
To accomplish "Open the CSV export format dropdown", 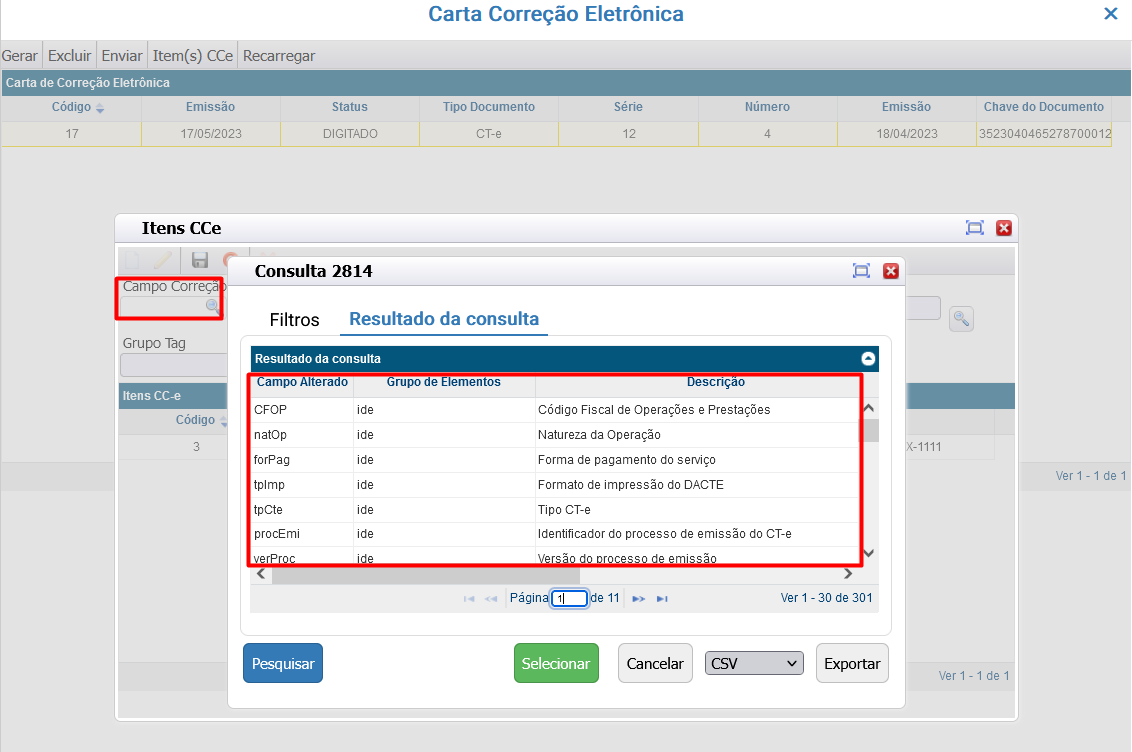I will (754, 663).
